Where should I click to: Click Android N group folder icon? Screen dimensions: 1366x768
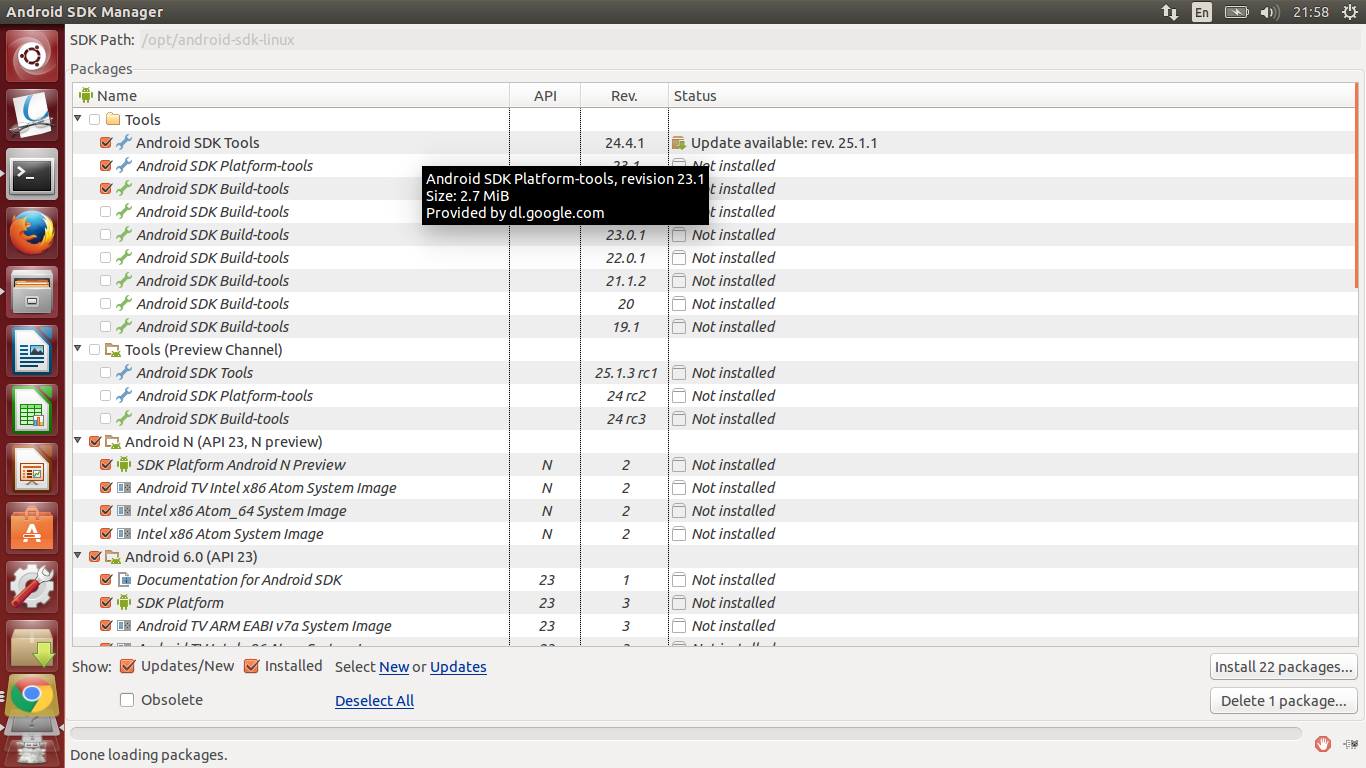pos(113,441)
